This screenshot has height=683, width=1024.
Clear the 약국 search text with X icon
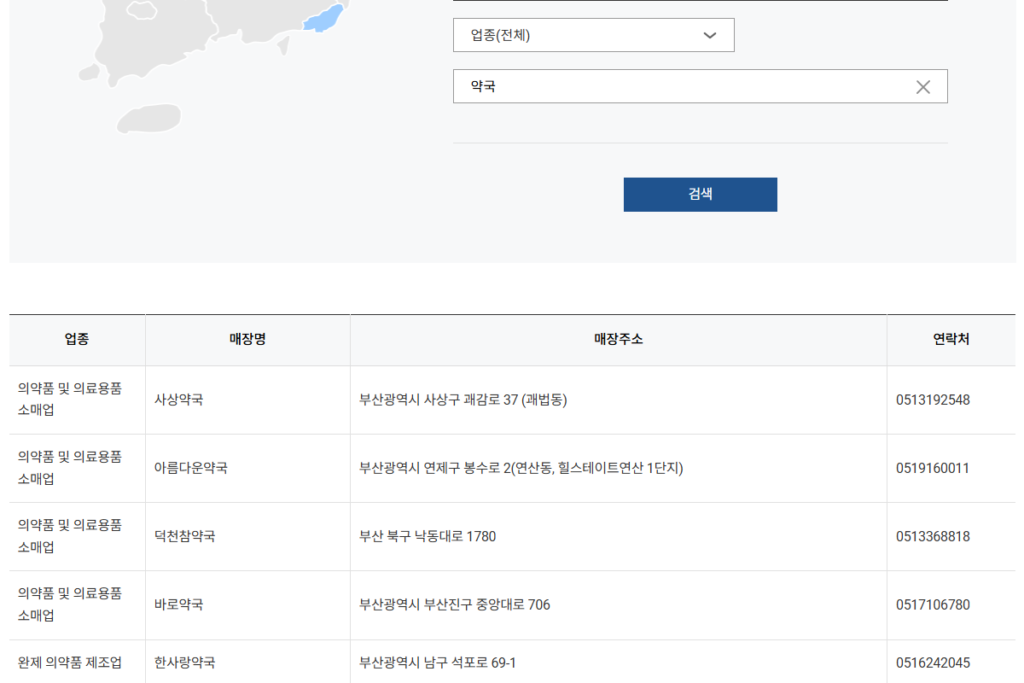coord(923,86)
